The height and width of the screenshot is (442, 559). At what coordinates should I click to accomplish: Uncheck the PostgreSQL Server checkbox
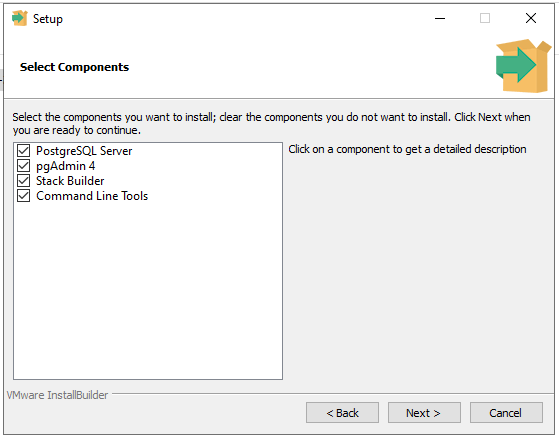pyautogui.click(x=24, y=151)
